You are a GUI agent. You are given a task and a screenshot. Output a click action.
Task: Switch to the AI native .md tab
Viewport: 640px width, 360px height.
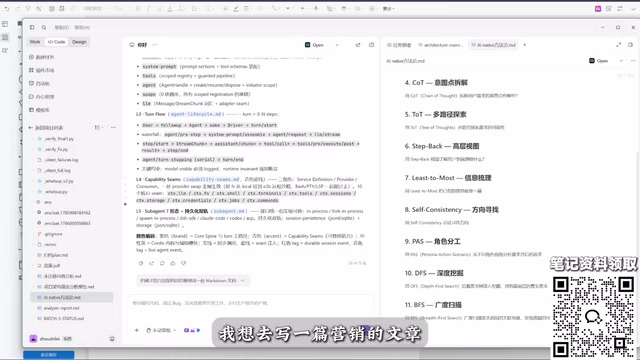493,45
